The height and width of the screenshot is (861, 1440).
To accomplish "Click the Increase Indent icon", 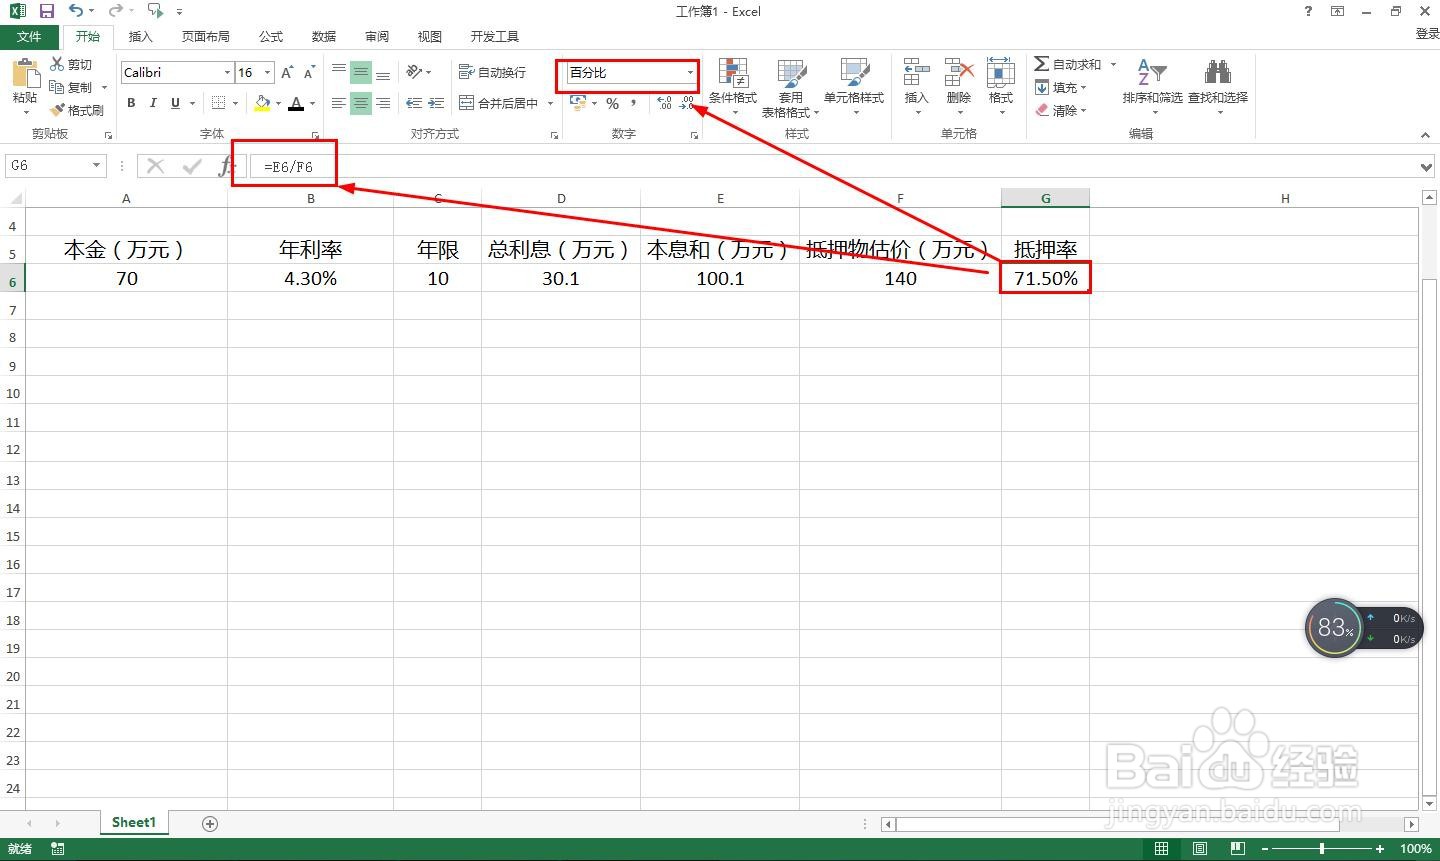I will 436,103.
